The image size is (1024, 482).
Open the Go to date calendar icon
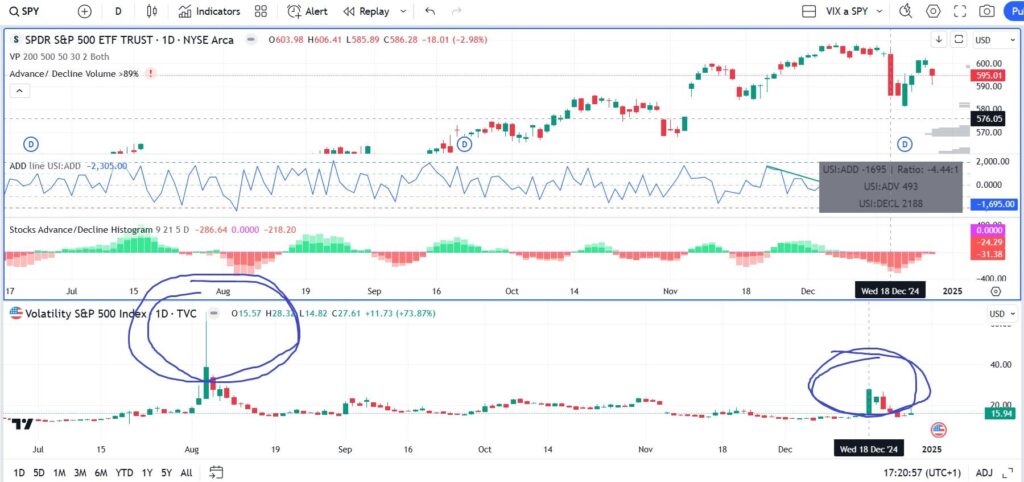216,472
